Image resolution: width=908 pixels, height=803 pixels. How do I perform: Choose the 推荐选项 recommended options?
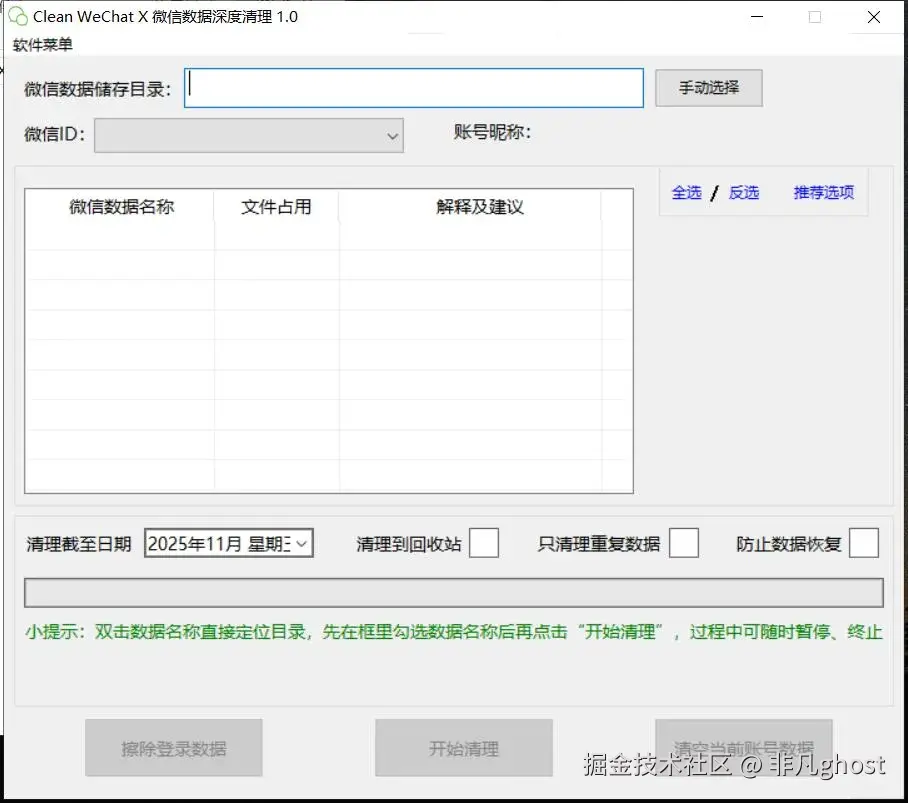(x=823, y=192)
